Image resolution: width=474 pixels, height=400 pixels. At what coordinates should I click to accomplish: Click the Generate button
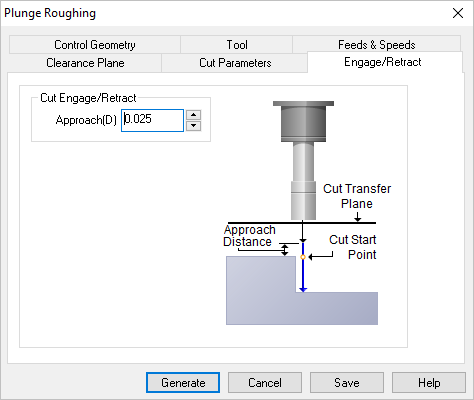(x=183, y=382)
